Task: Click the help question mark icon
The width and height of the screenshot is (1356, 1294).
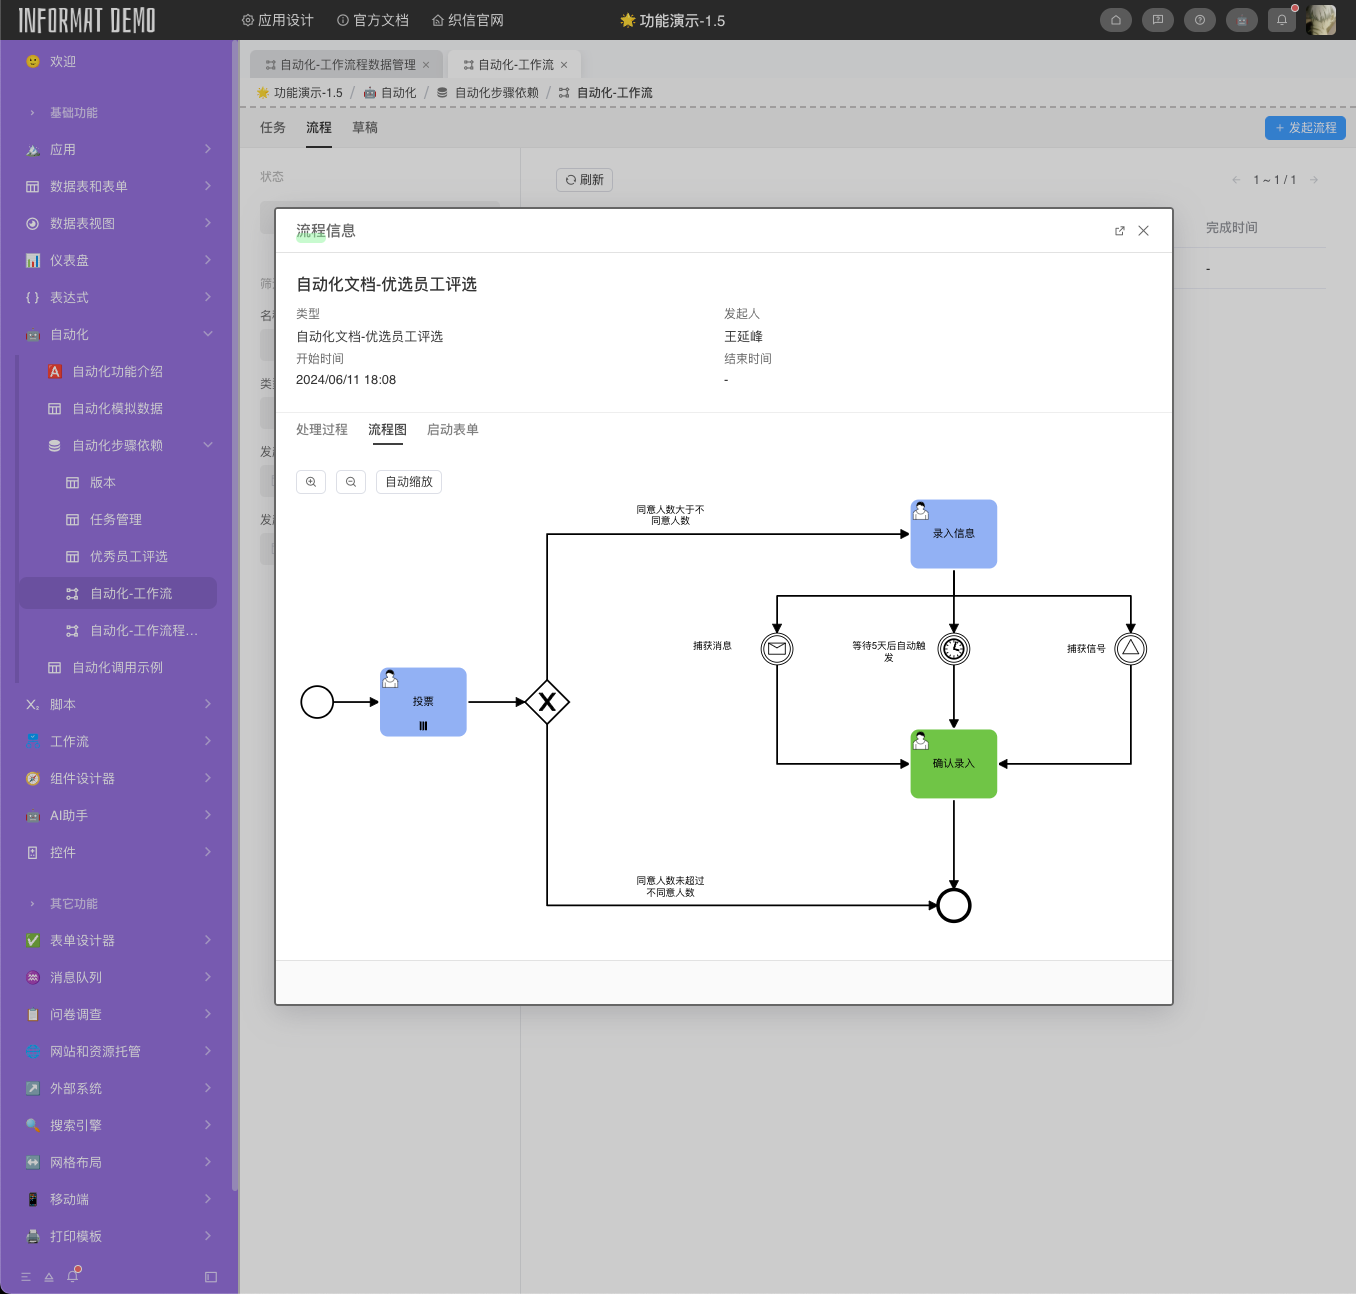Action: tap(1199, 20)
